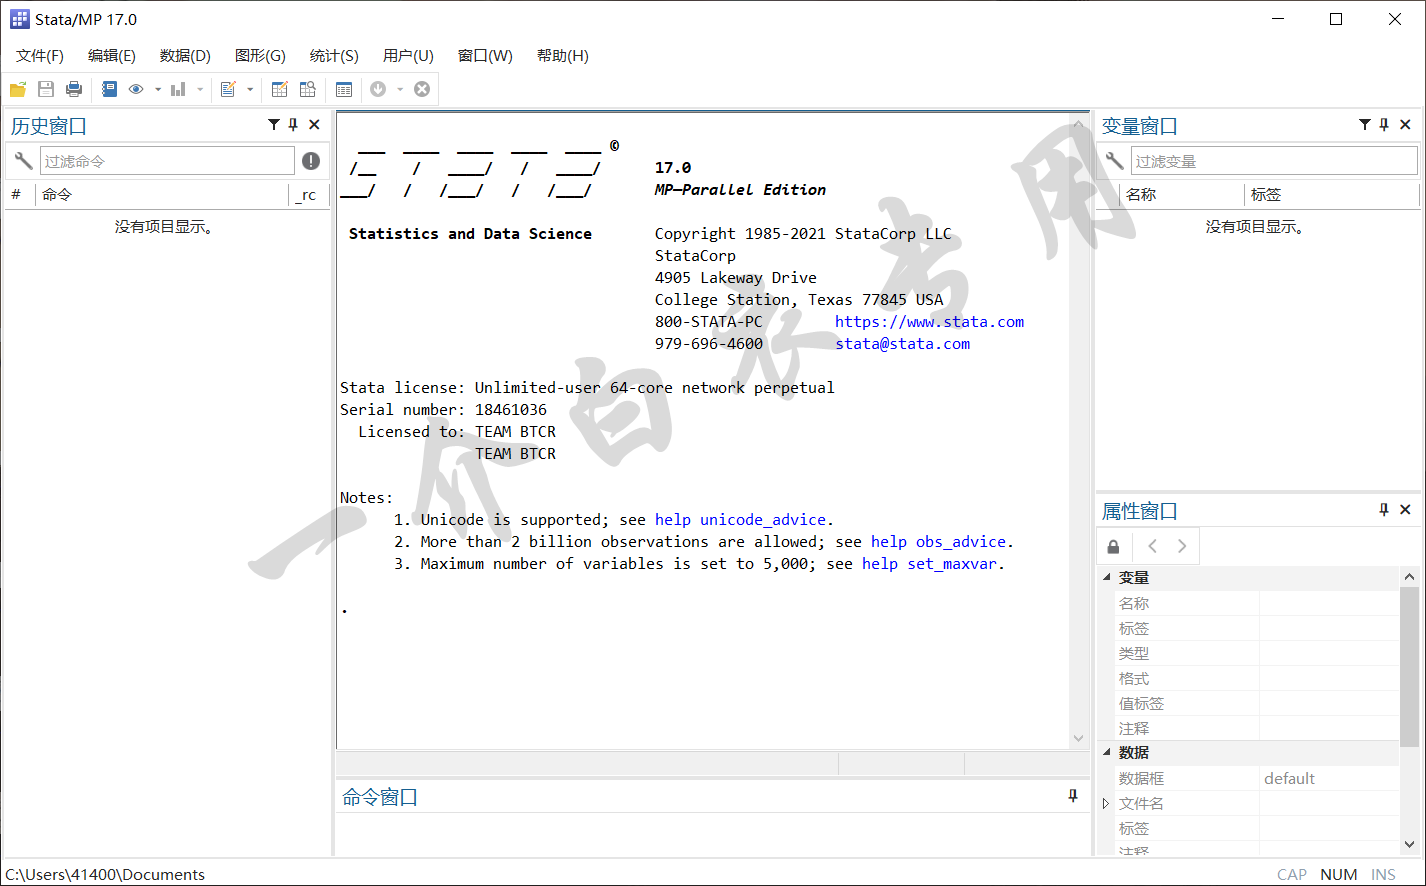The width and height of the screenshot is (1426, 886).
Task: Click the wrench icon in 历史窗口
Action: (22, 161)
